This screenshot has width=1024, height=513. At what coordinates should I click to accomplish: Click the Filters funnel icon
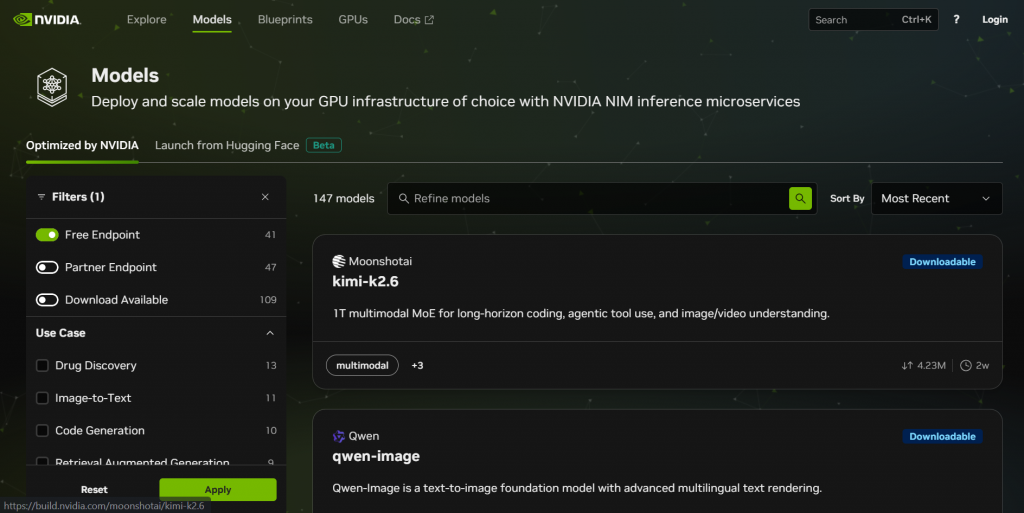point(41,196)
